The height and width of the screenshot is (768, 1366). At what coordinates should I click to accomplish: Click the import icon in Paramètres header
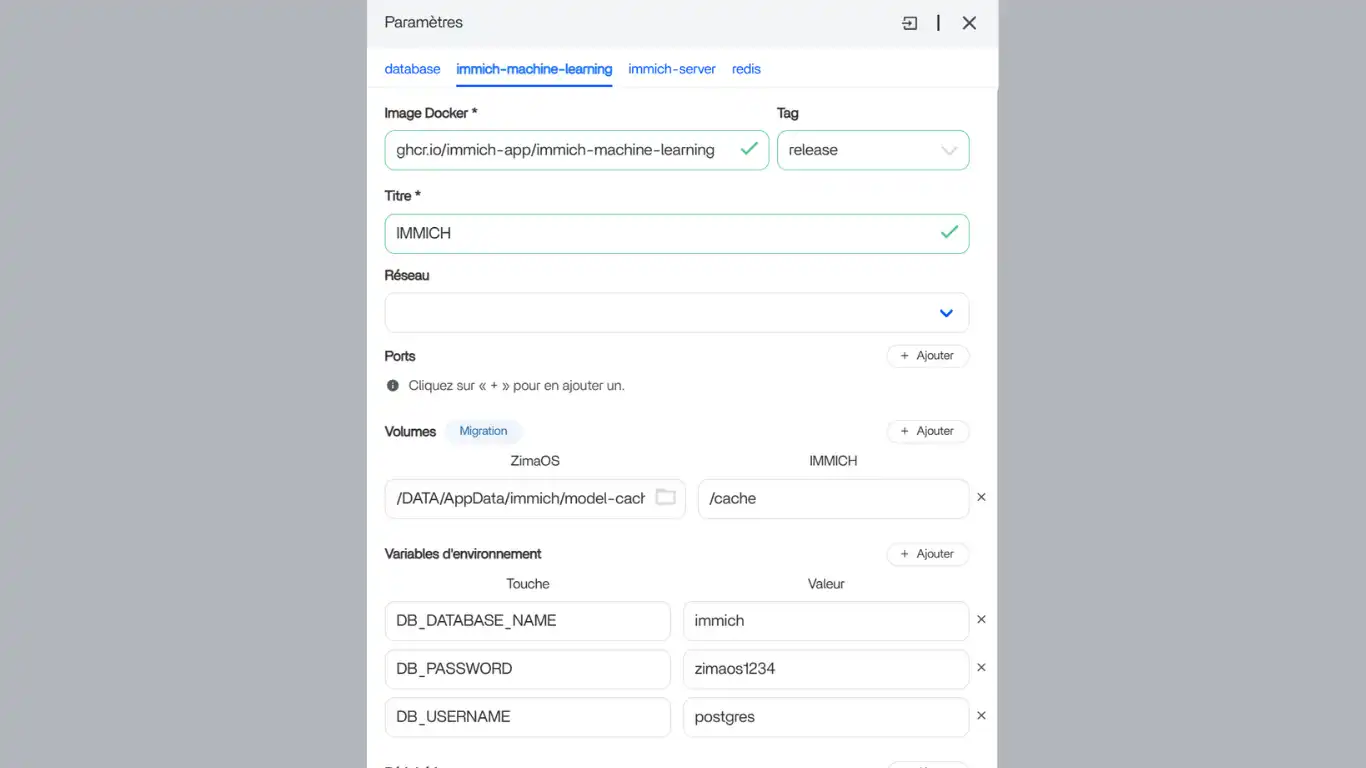(x=909, y=23)
